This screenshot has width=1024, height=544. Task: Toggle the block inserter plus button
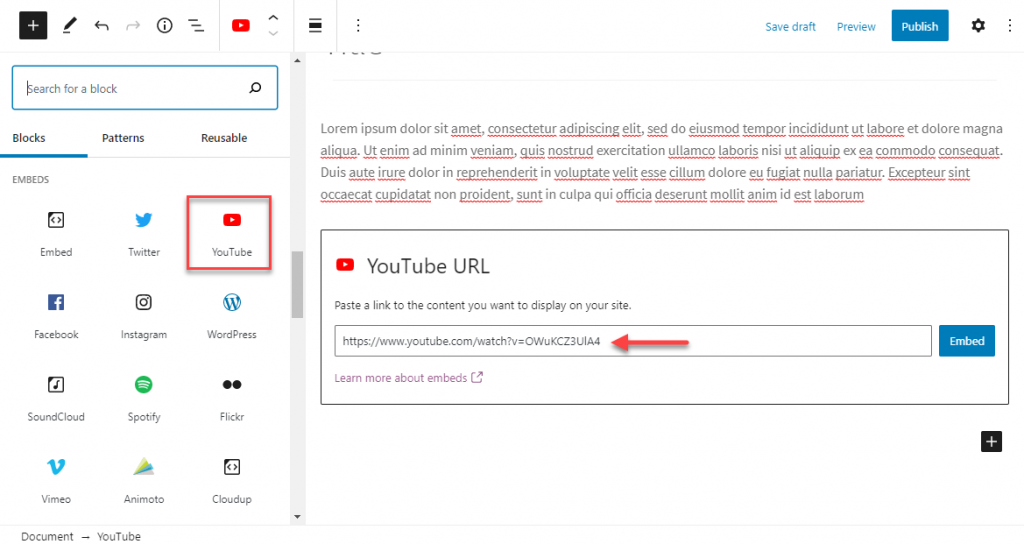coord(33,25)
